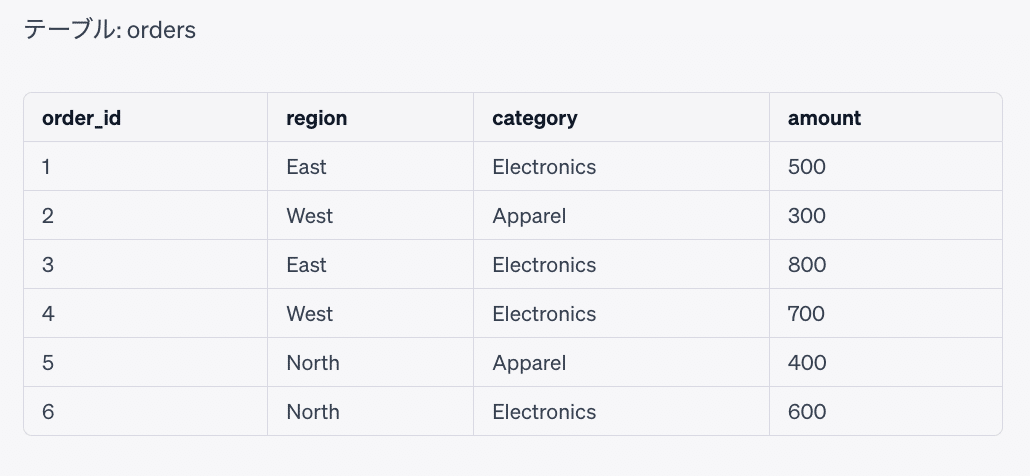Click the West region in order 4

point(309,314)
